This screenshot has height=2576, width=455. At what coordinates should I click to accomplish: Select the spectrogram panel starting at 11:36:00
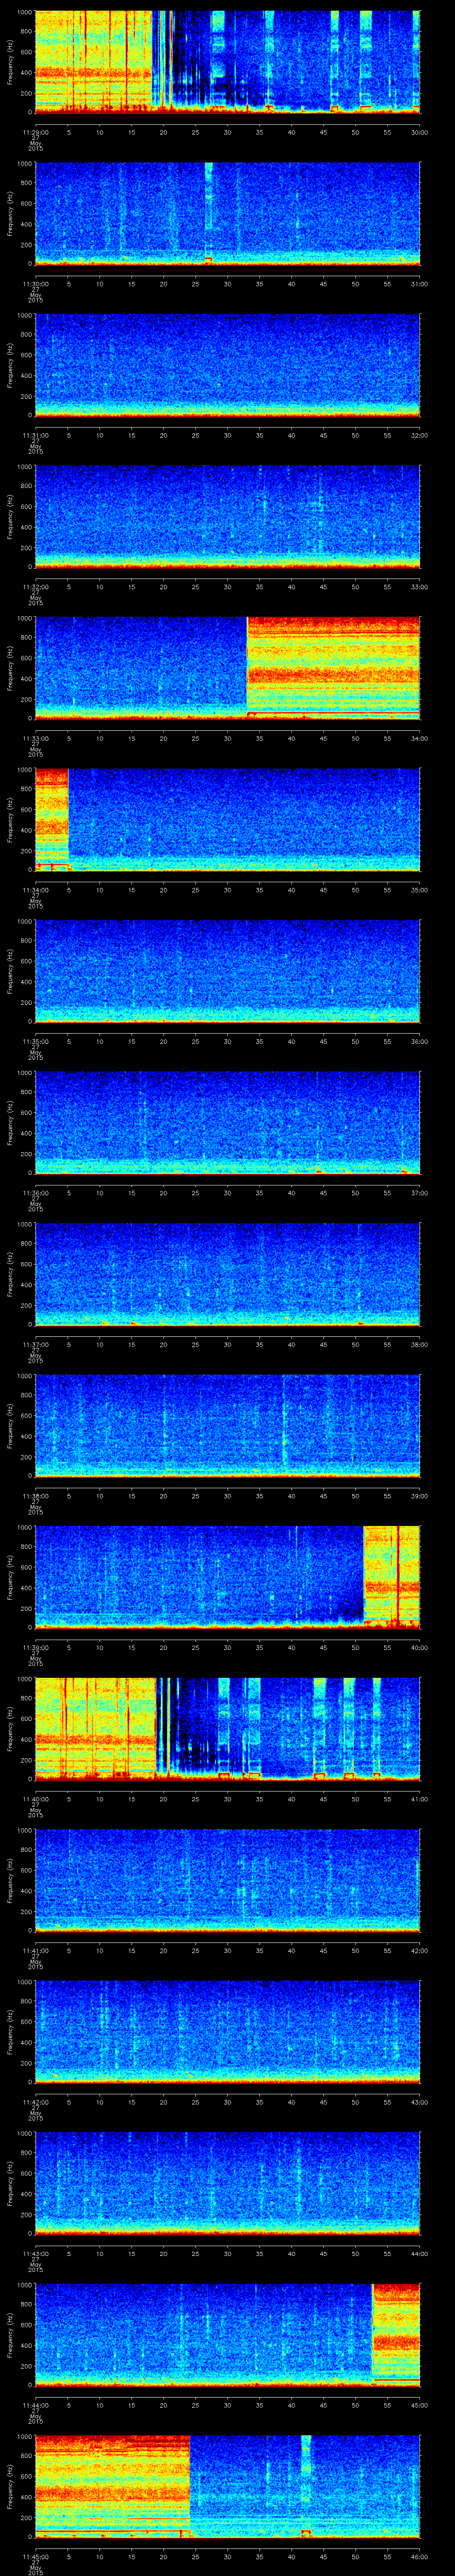pos(227,1123)
